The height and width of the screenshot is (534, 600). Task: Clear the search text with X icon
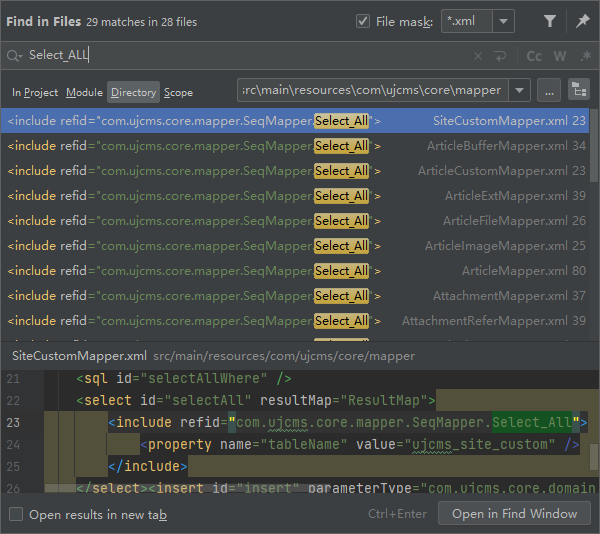[478, 56]
